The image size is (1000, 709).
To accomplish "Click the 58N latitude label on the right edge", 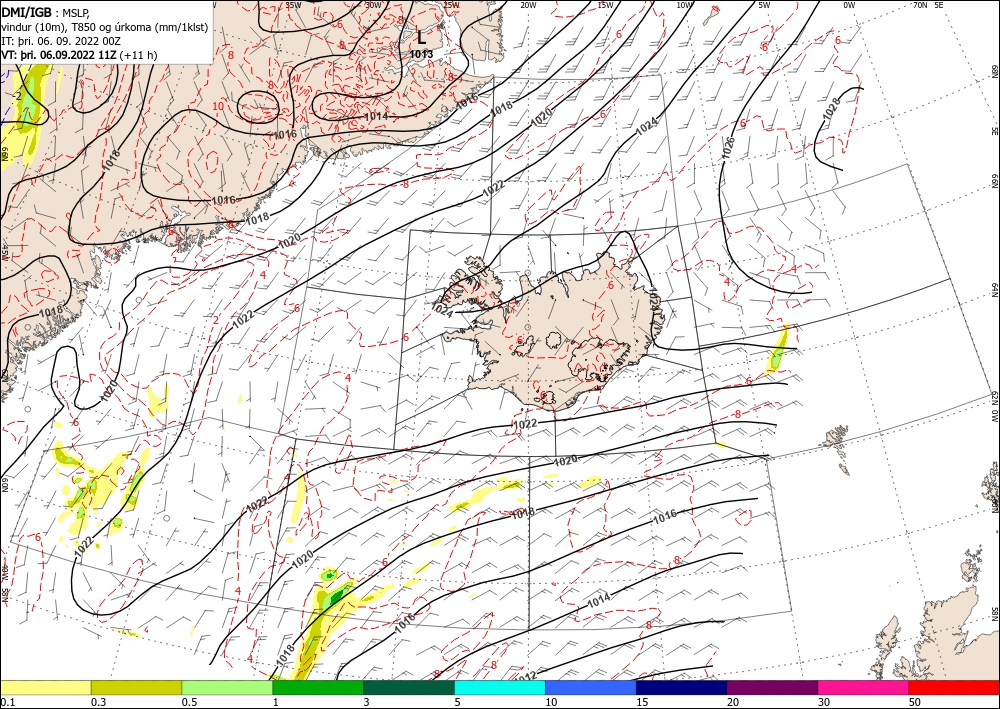I will [x=994, y=613].
